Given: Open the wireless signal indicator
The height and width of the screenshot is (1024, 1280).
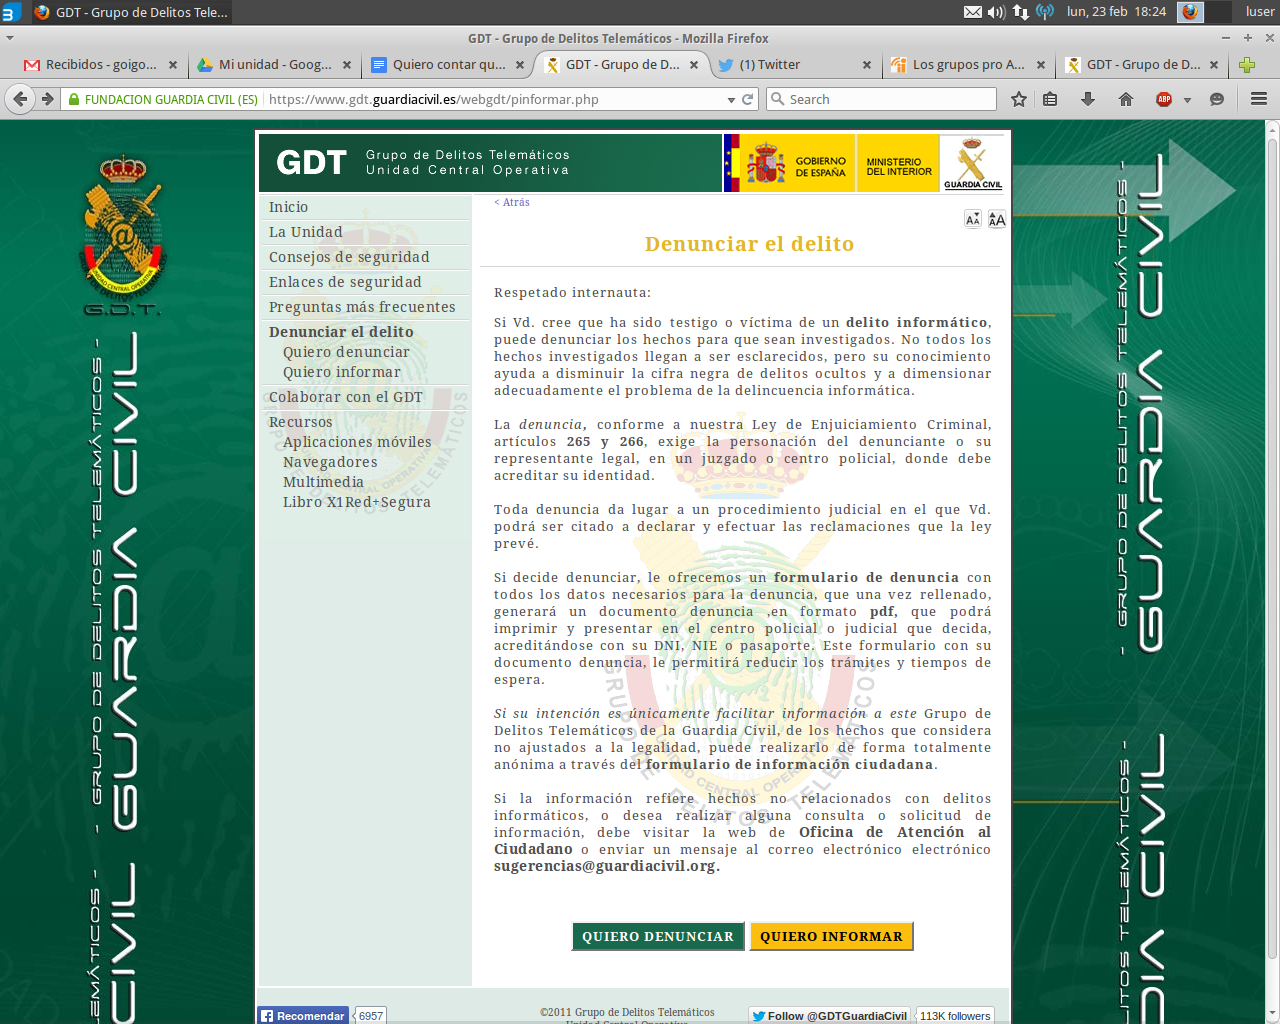Looking at the screenshot, I should pyautogui.click(x=1045, y=12).
